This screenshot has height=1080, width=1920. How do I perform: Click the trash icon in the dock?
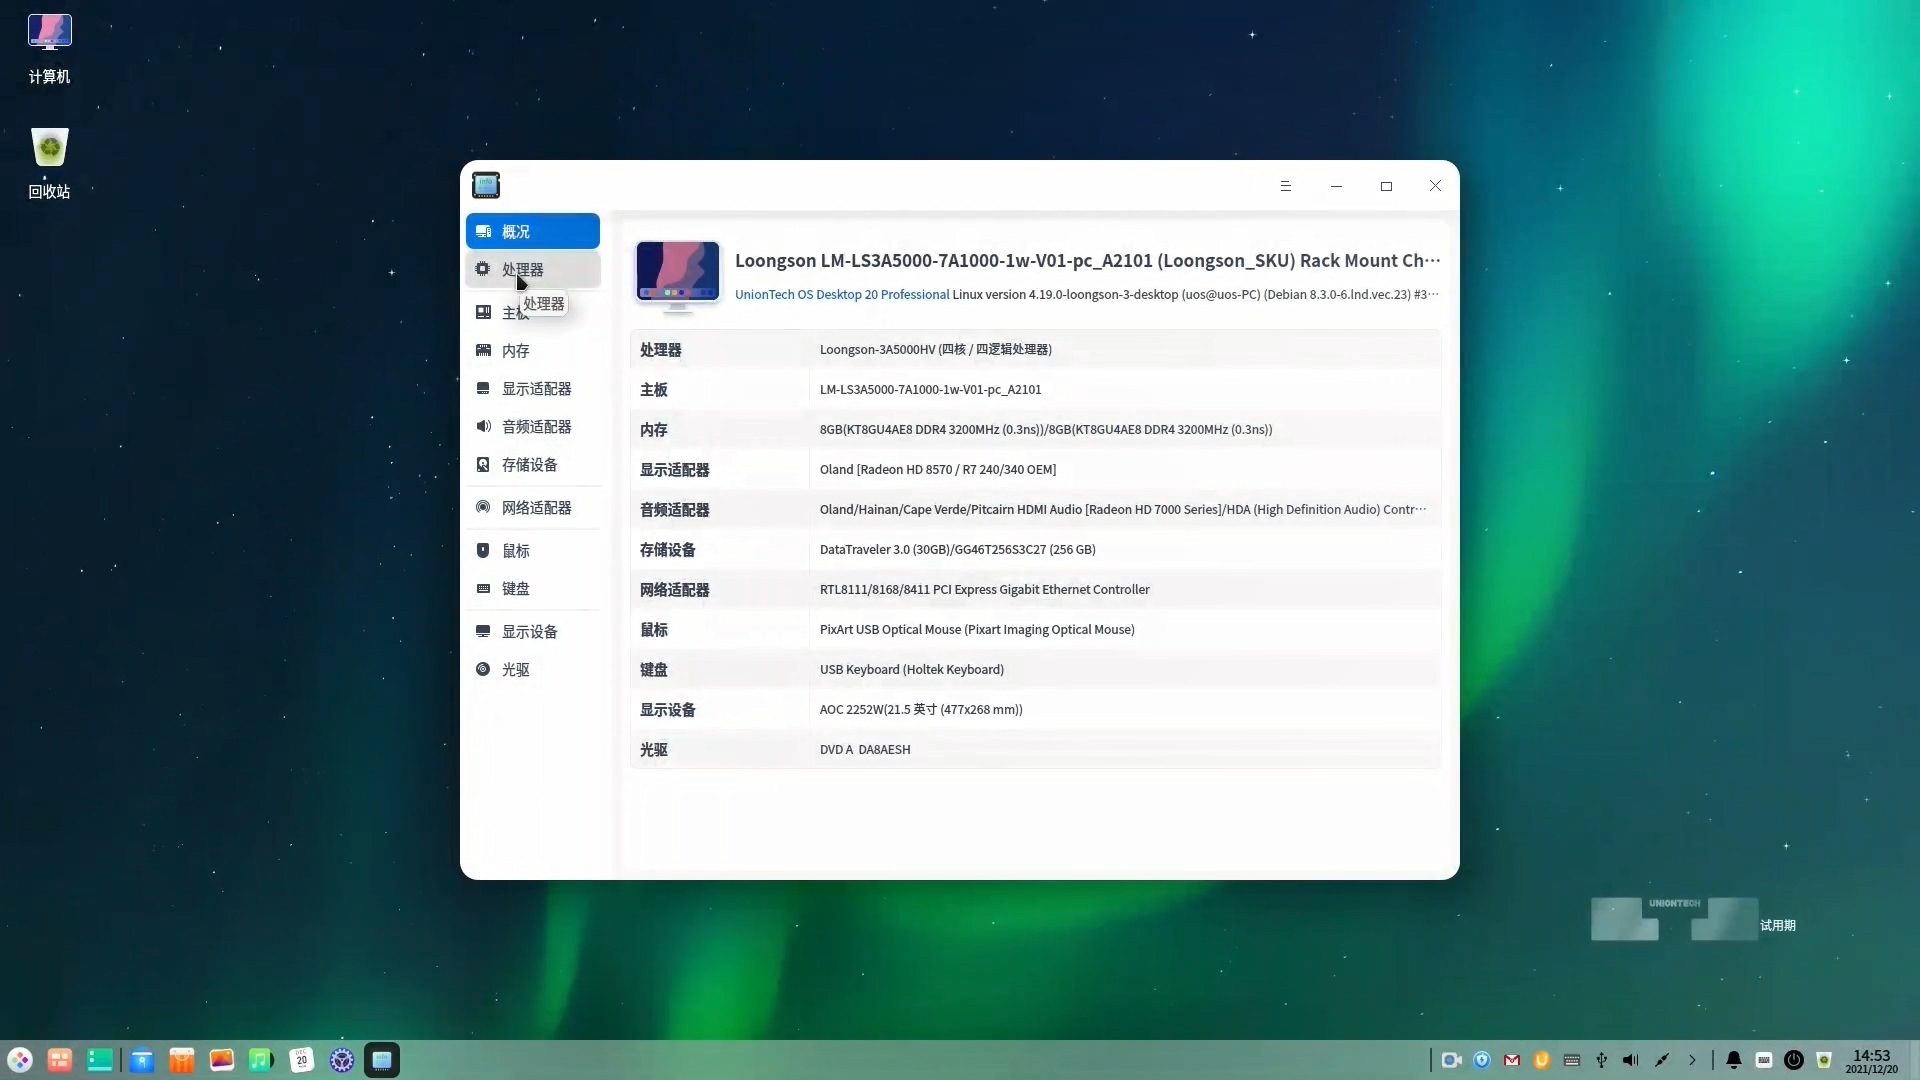1824,1060
